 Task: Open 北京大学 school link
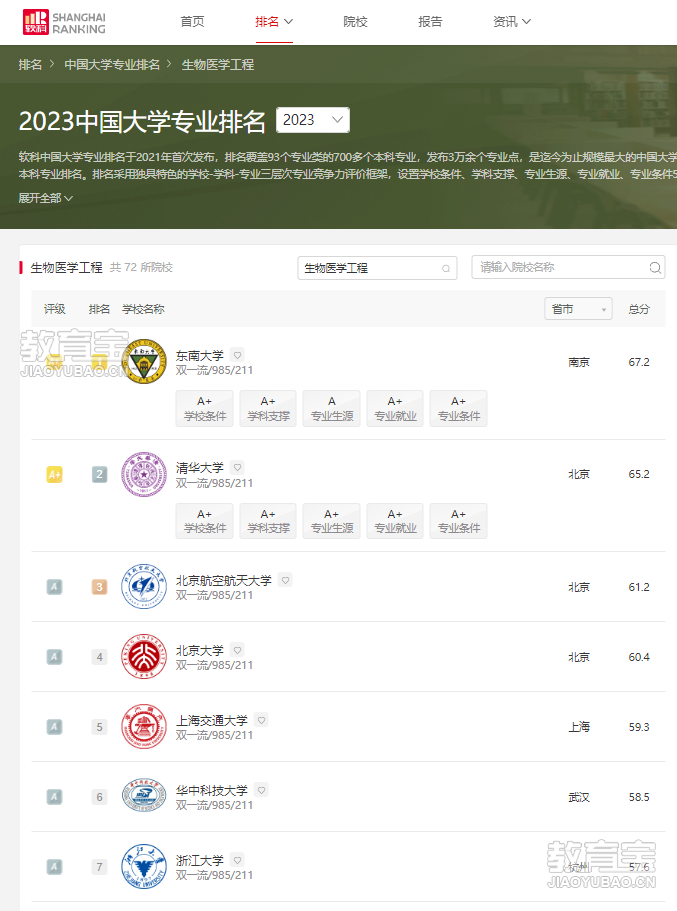199,650
